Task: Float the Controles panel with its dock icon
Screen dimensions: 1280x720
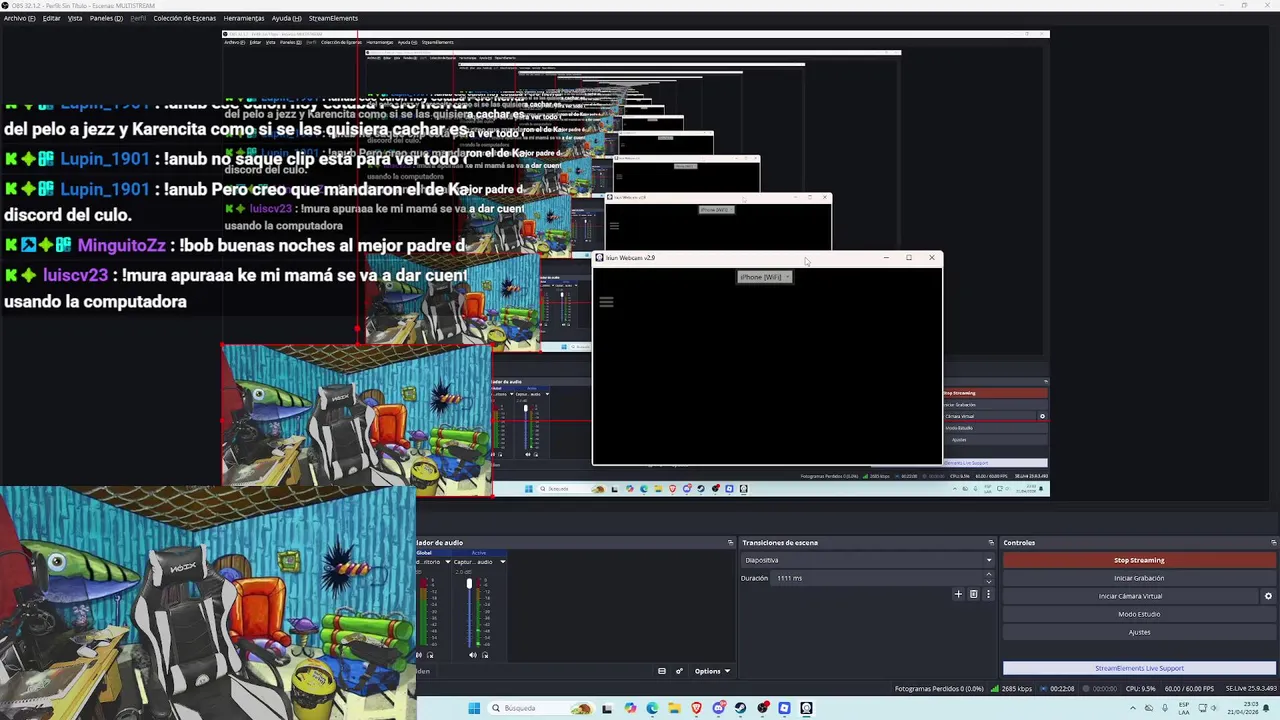Action: [1273, 543]
